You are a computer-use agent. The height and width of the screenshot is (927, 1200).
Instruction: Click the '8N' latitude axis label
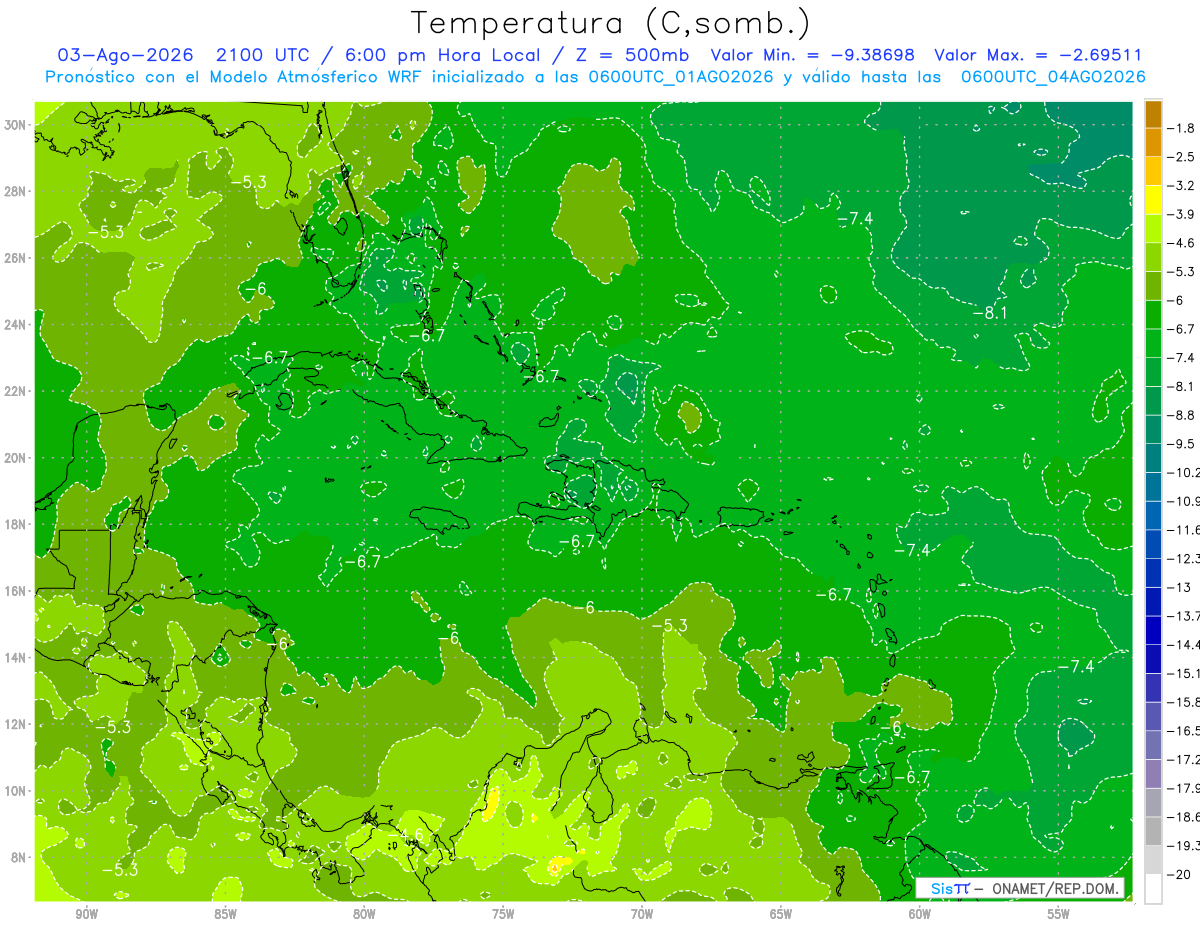18,857
